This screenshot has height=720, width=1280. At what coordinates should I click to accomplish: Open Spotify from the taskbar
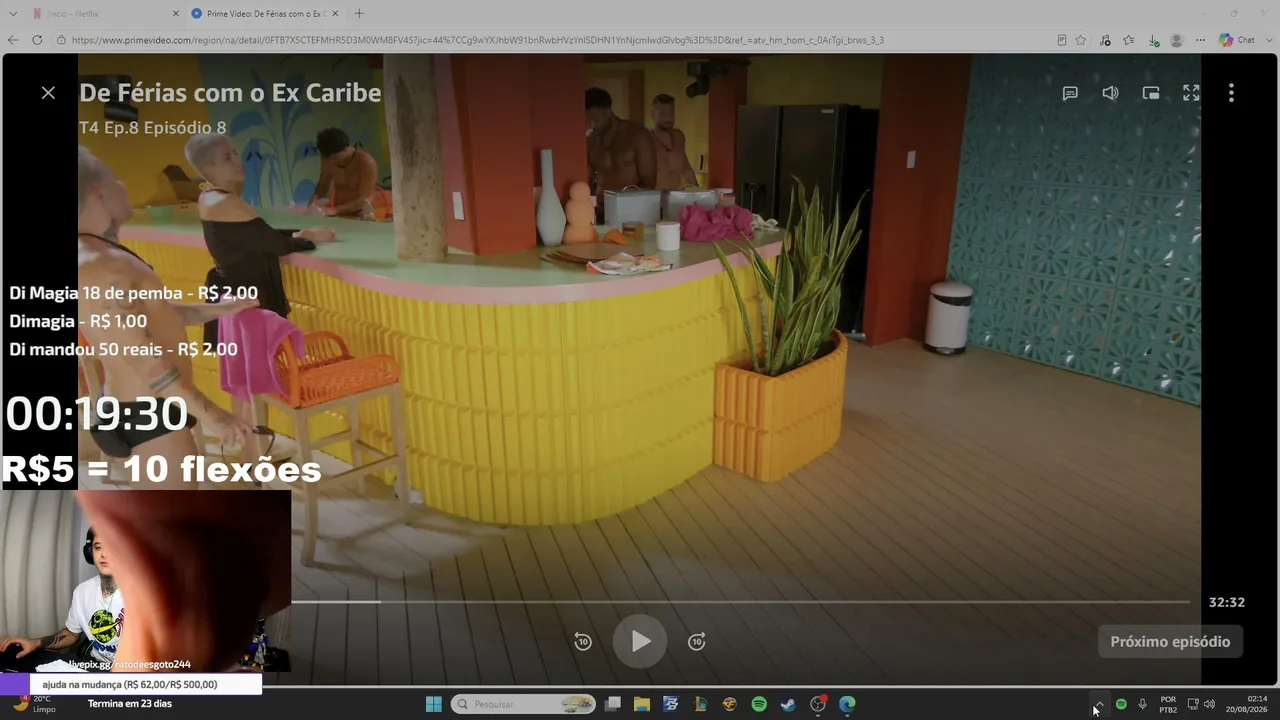pos(759,704)
